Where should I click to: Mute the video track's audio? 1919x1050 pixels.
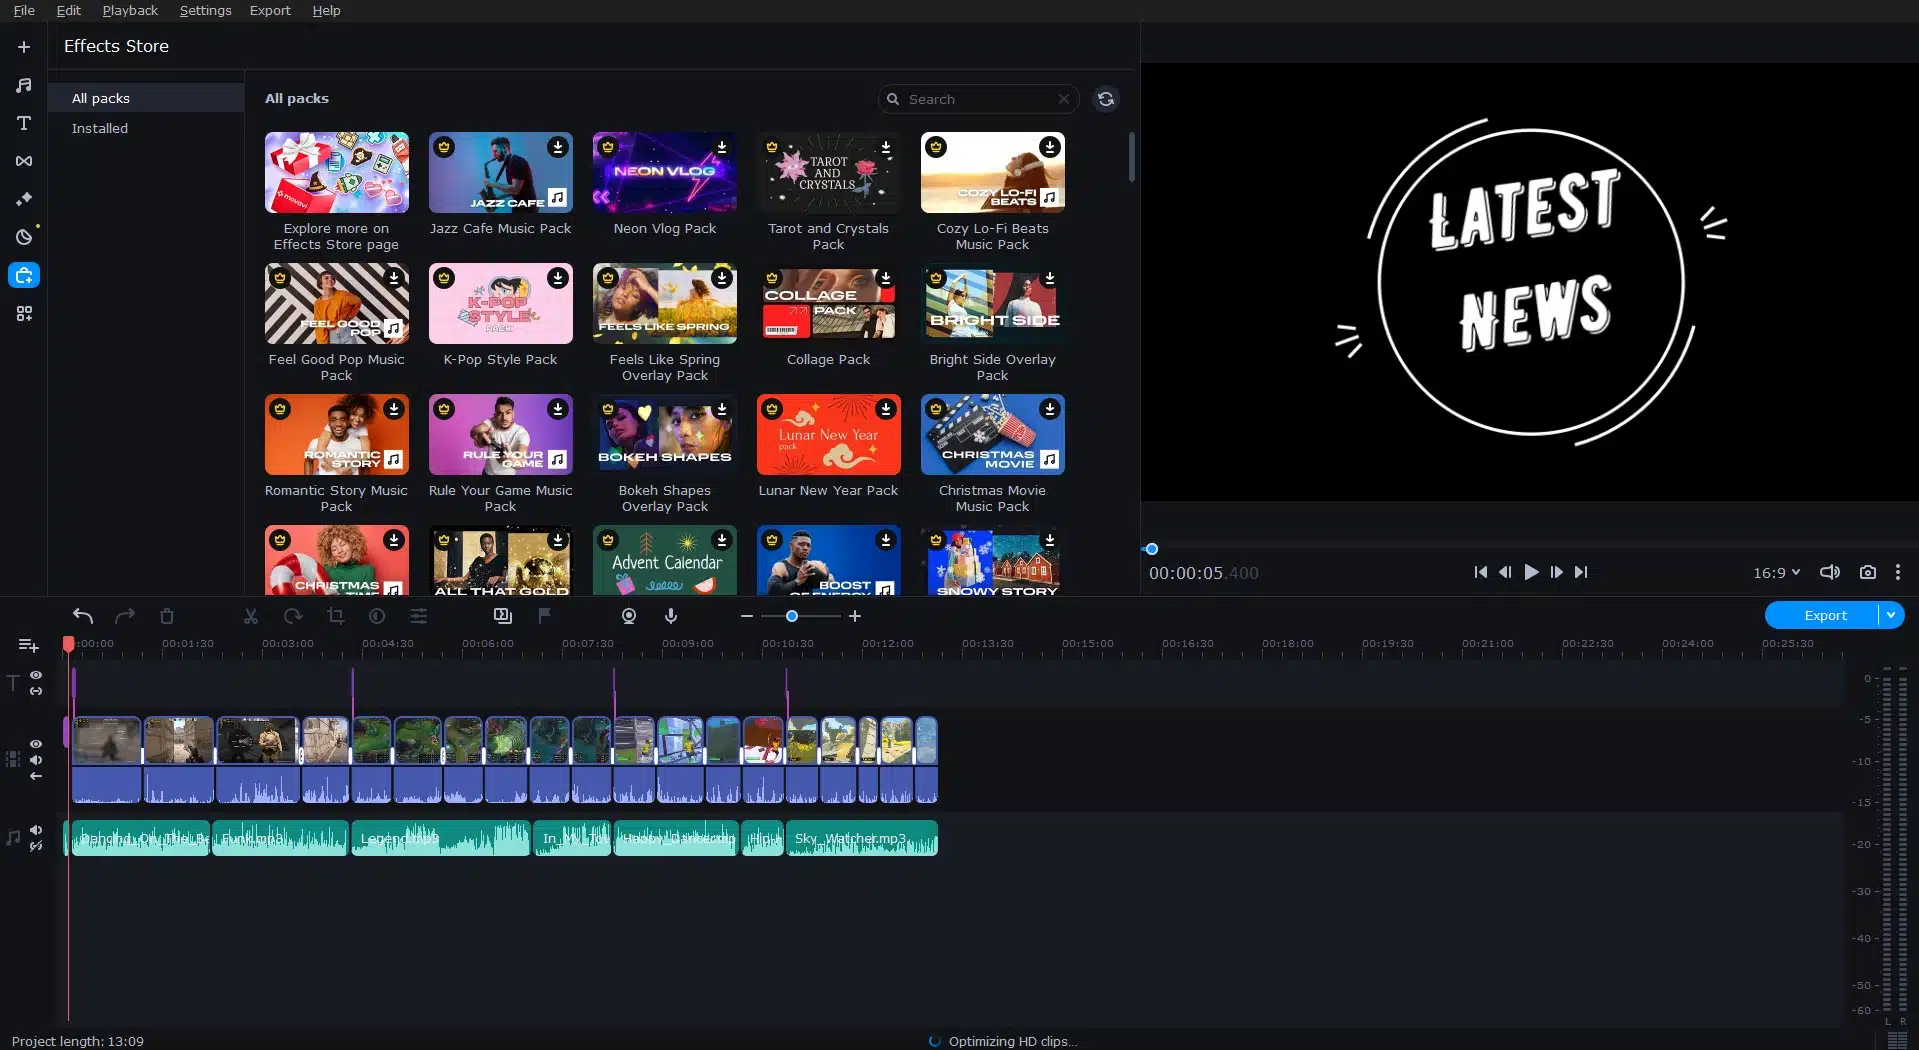tap(36, 760)
